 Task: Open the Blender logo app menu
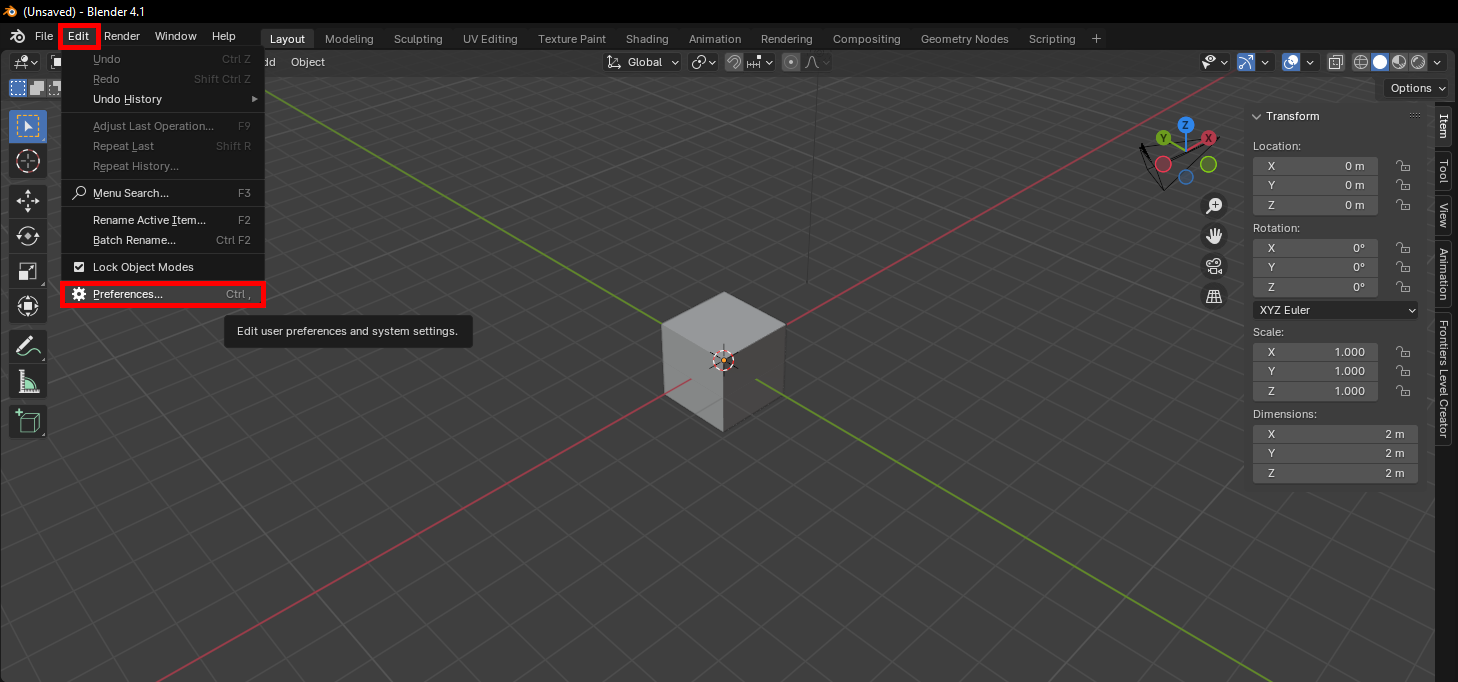[17, 37]
